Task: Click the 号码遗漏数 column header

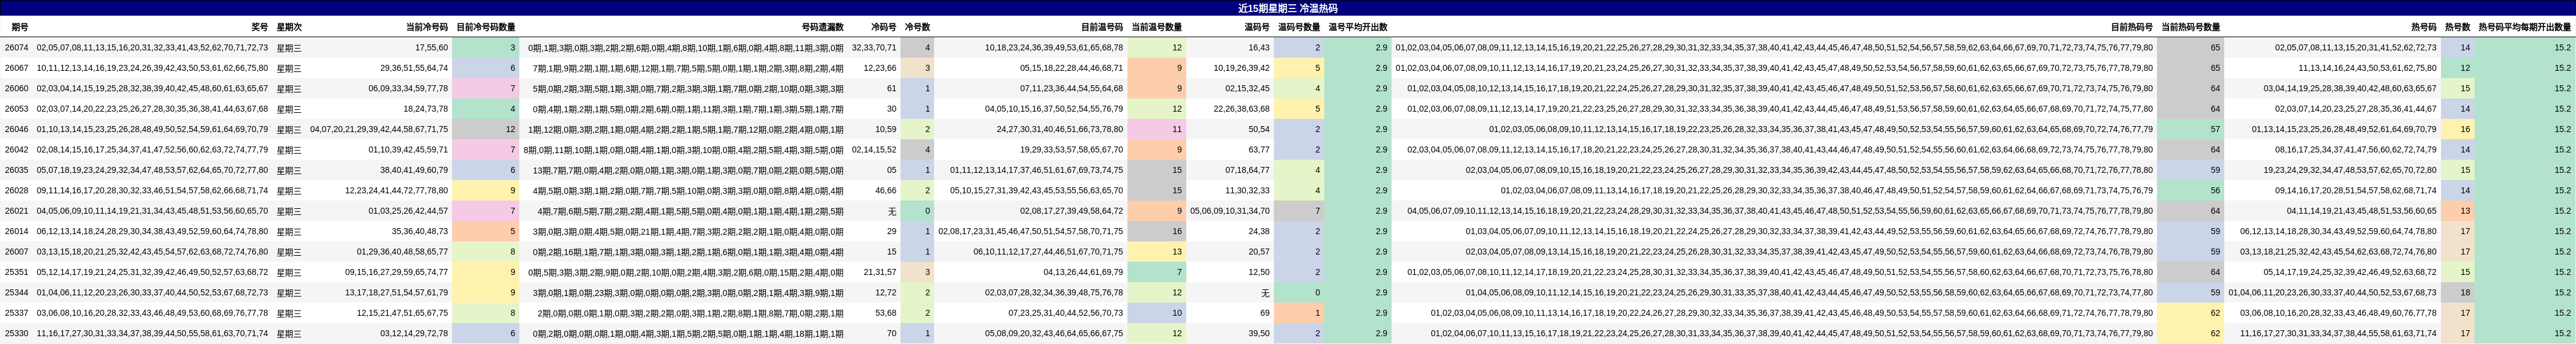Action: pyautogui.click(x=822, y=28)
